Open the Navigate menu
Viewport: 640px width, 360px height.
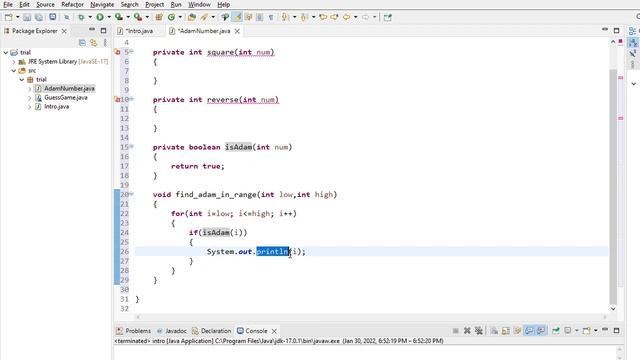pos(102,4)
